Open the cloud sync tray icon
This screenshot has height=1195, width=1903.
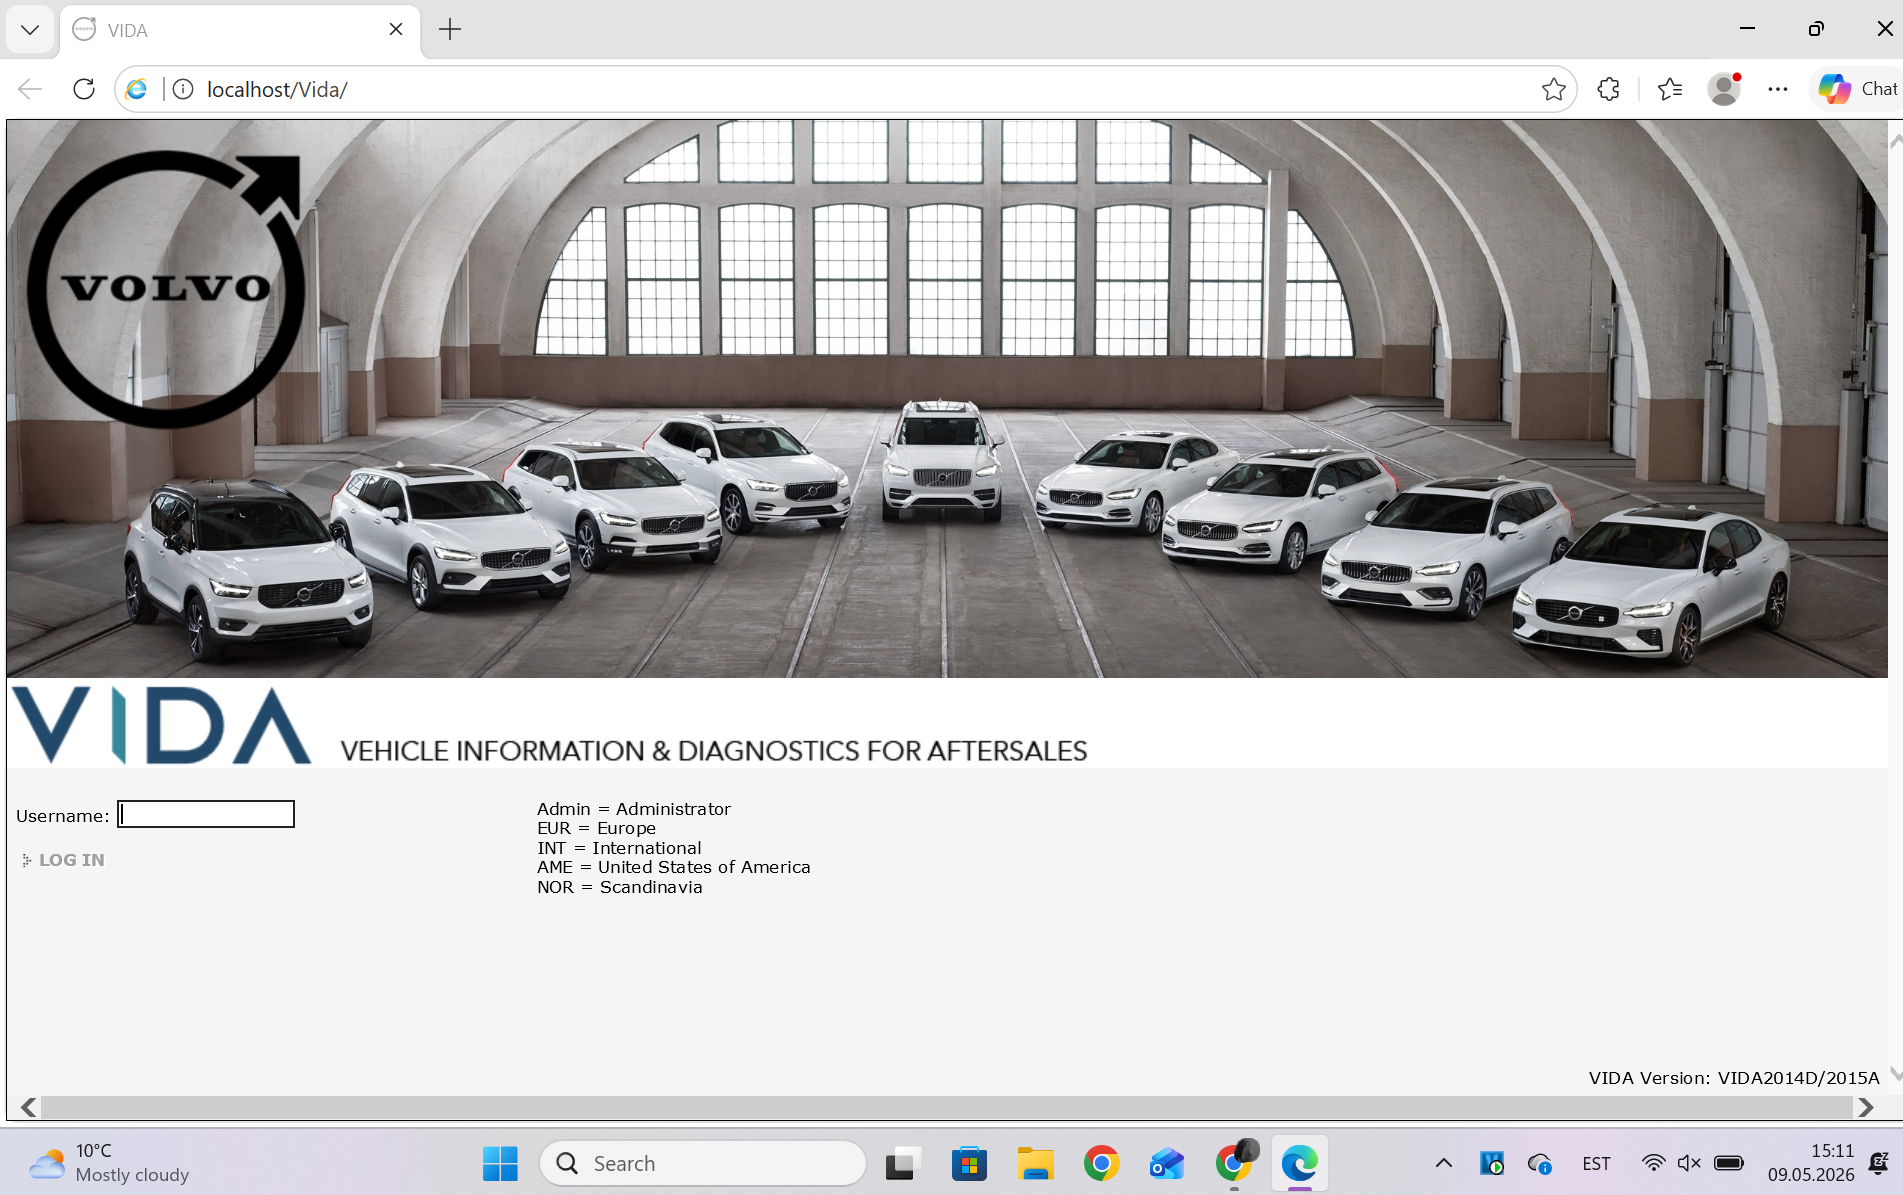coord(1540,1163)
